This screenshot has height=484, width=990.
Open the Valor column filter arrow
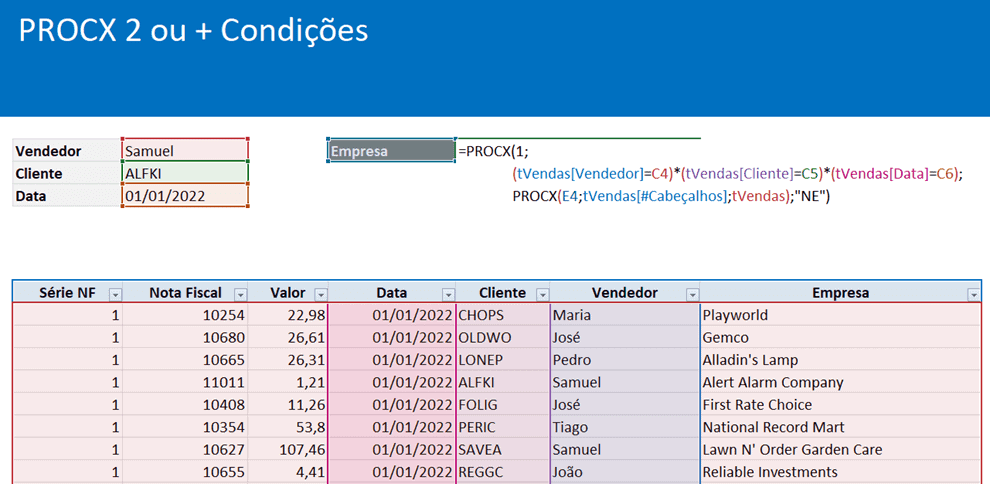[x=321, y=294]
